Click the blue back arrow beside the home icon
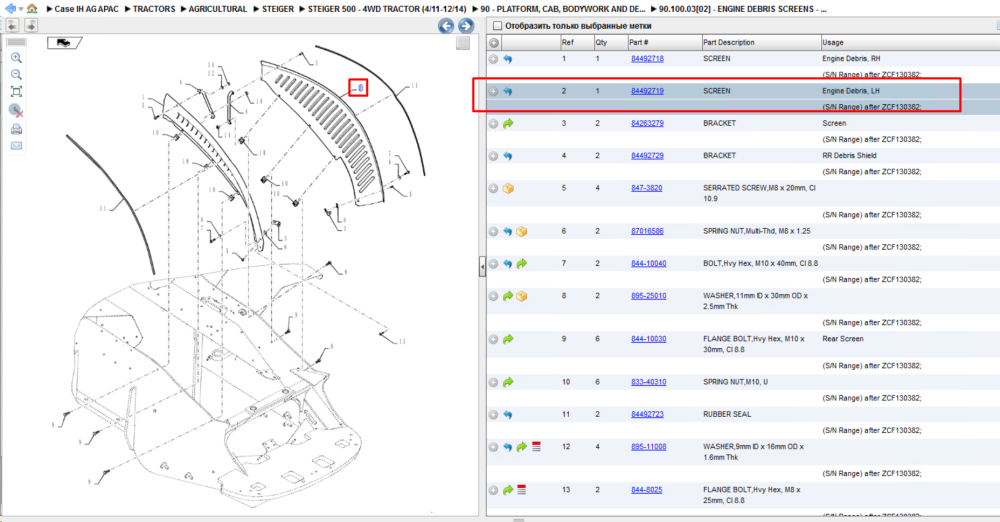The height and width of the screenshot is (522, 1000). pos(10,8)
